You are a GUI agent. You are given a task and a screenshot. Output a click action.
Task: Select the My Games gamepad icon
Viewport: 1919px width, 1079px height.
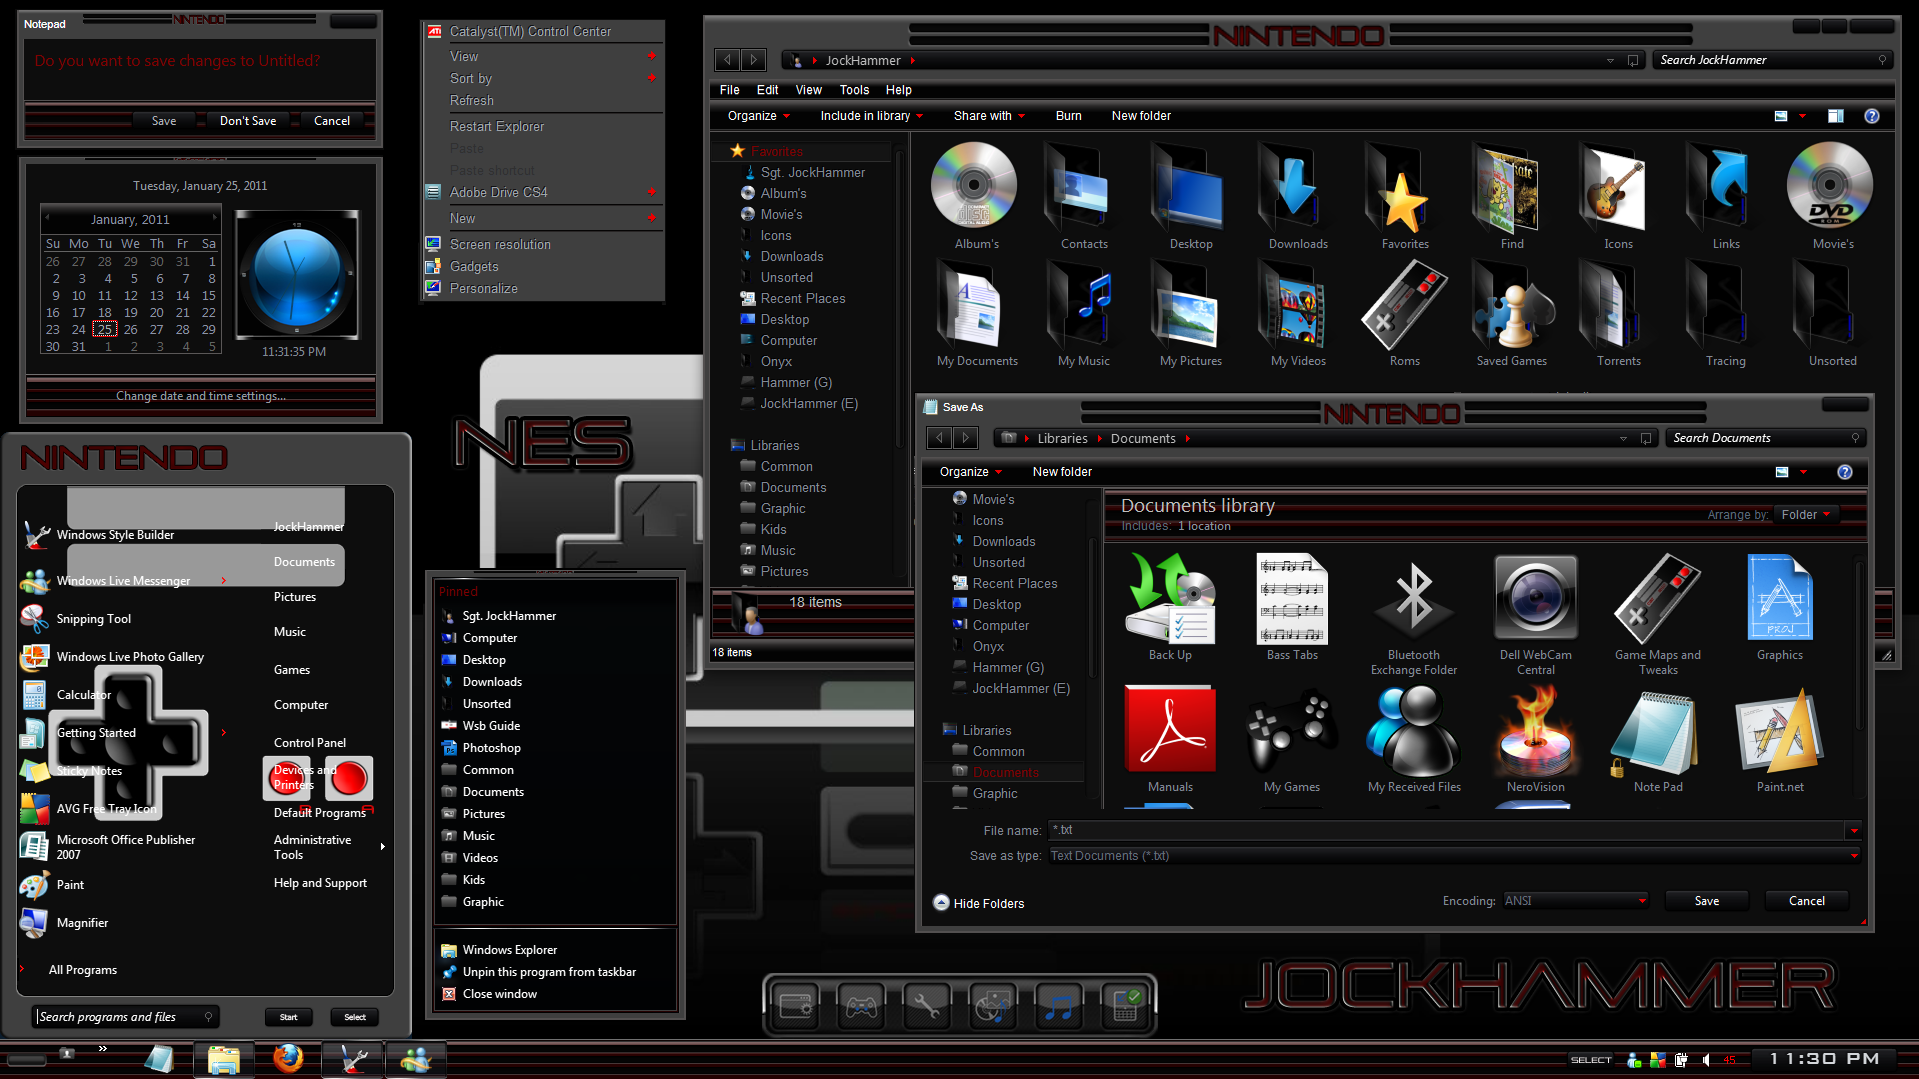pyautogui.click(x=1291, y=730)
